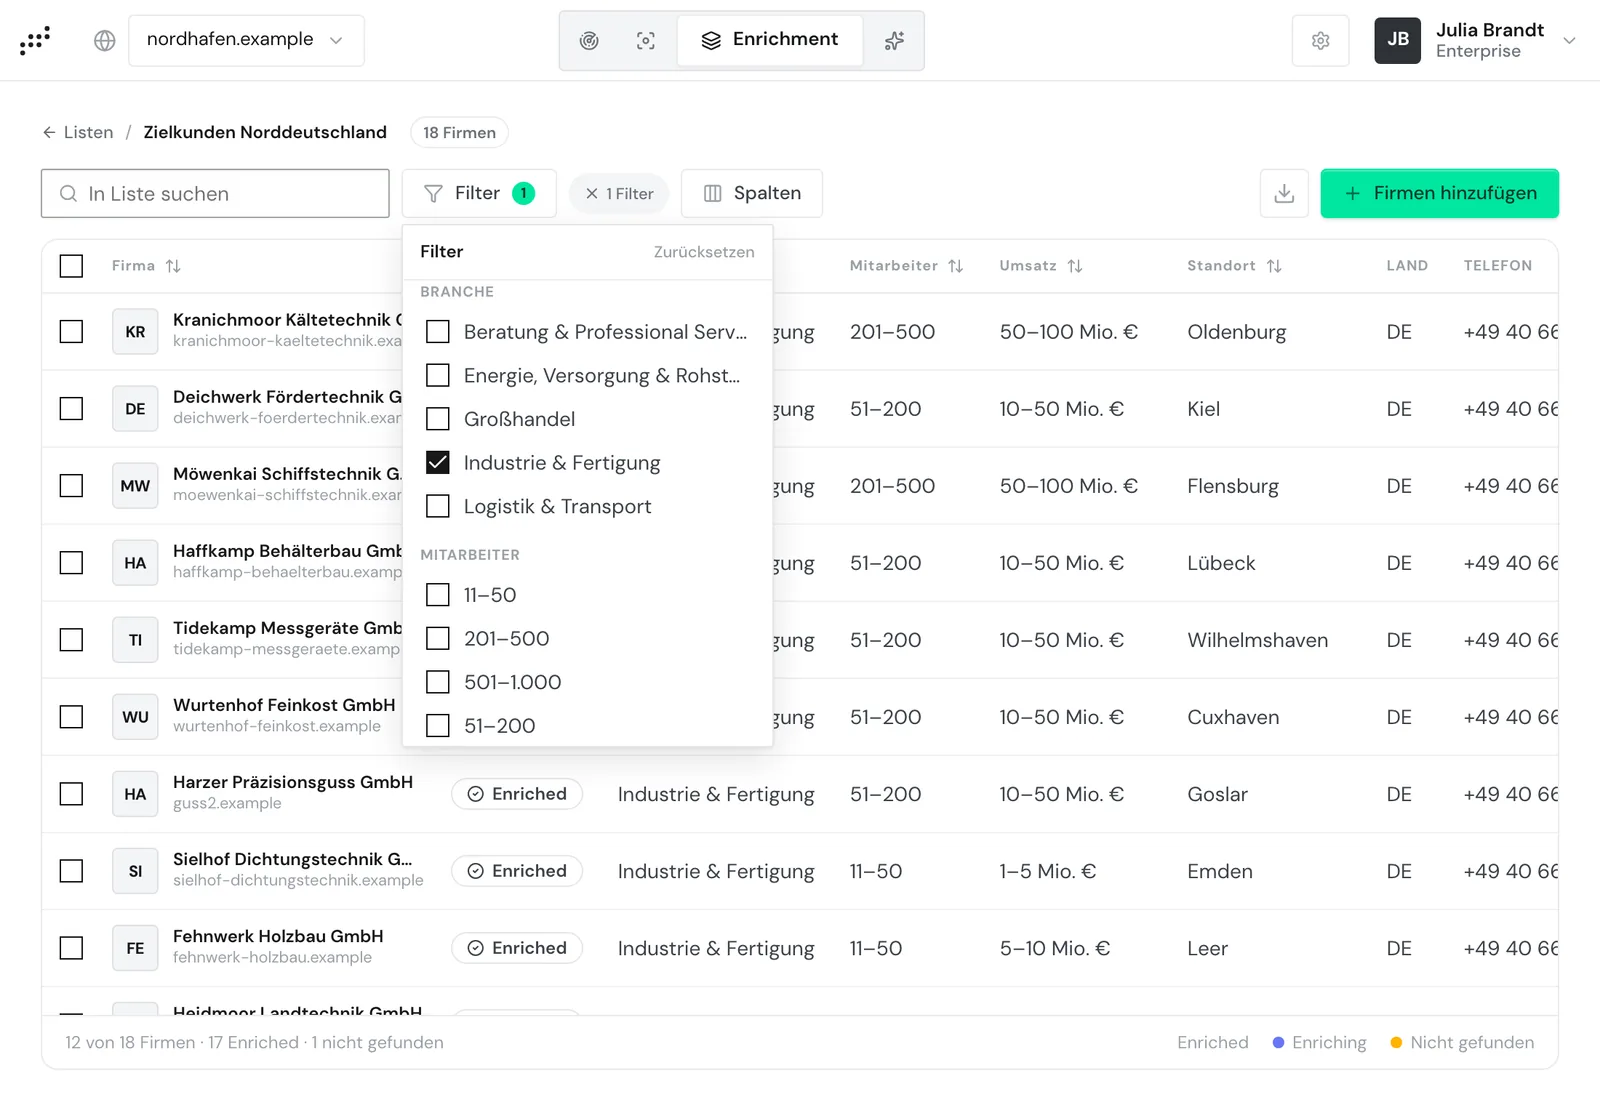Expand the Julia Brandt account menu

pos(1569,40)
